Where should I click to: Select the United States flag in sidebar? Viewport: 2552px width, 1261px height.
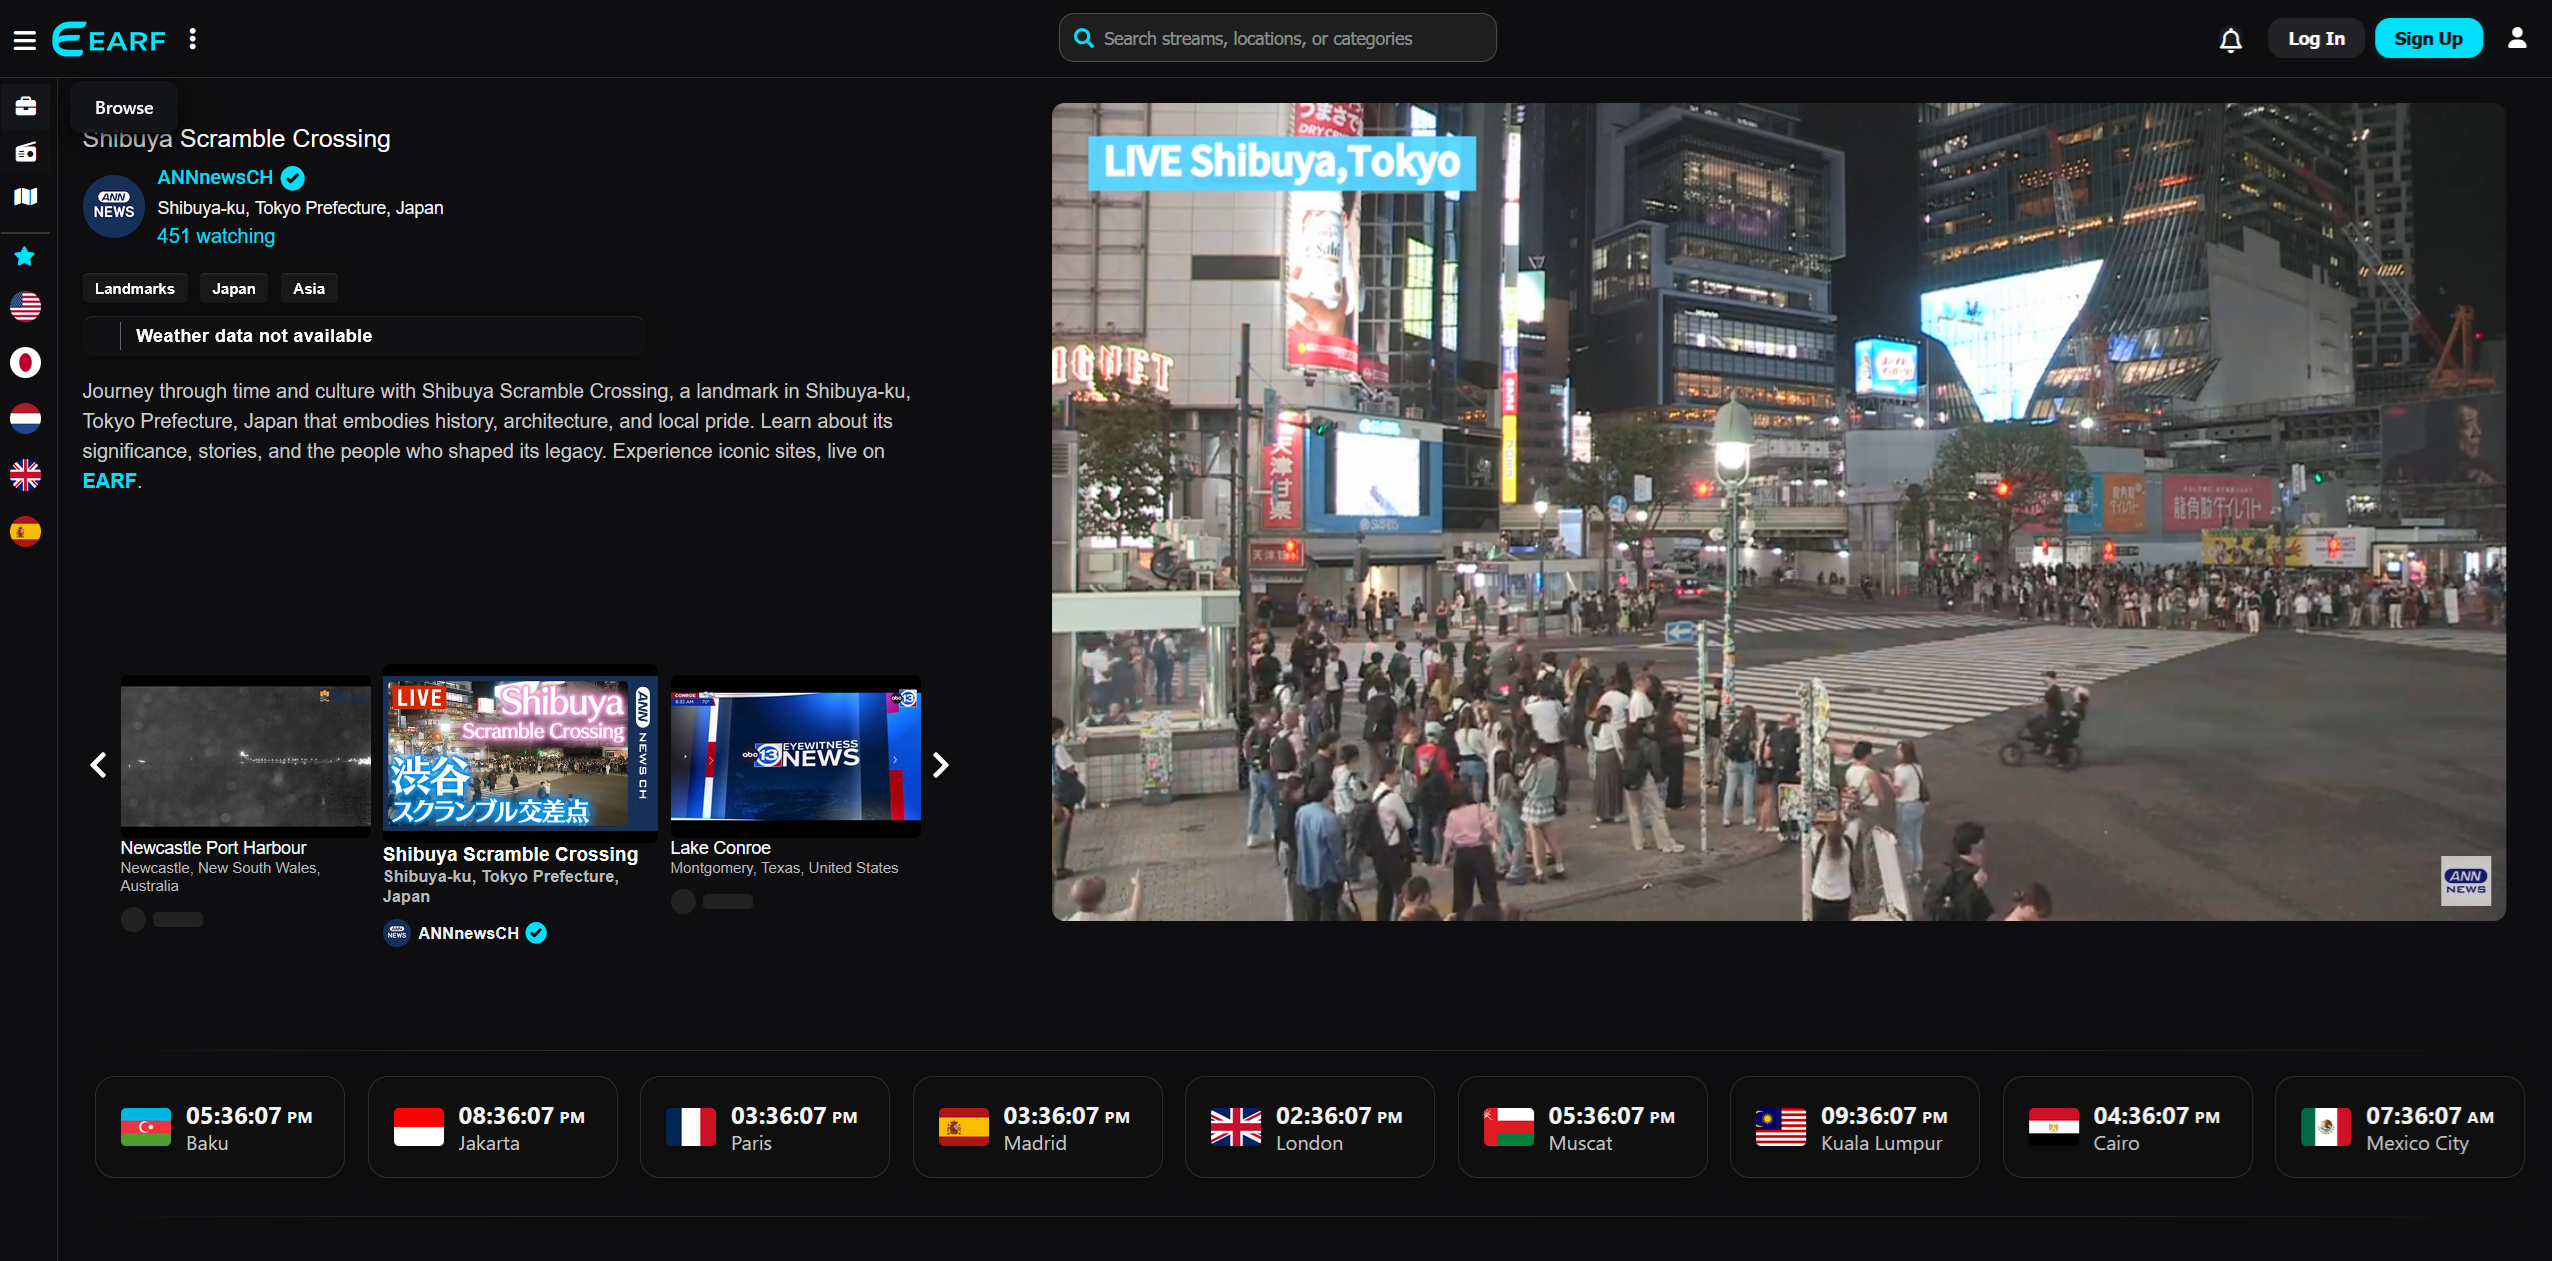[26, 306]
